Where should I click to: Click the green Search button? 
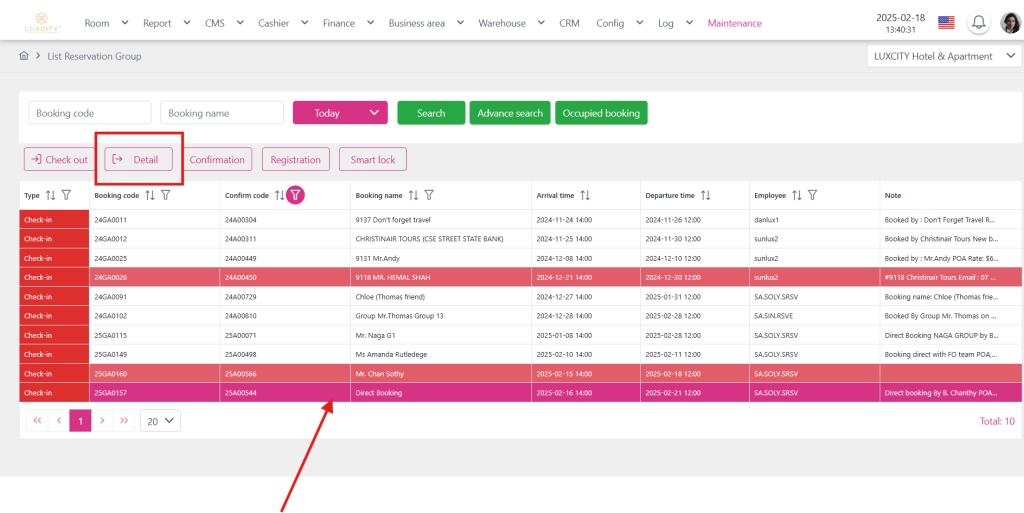[431, 113]
